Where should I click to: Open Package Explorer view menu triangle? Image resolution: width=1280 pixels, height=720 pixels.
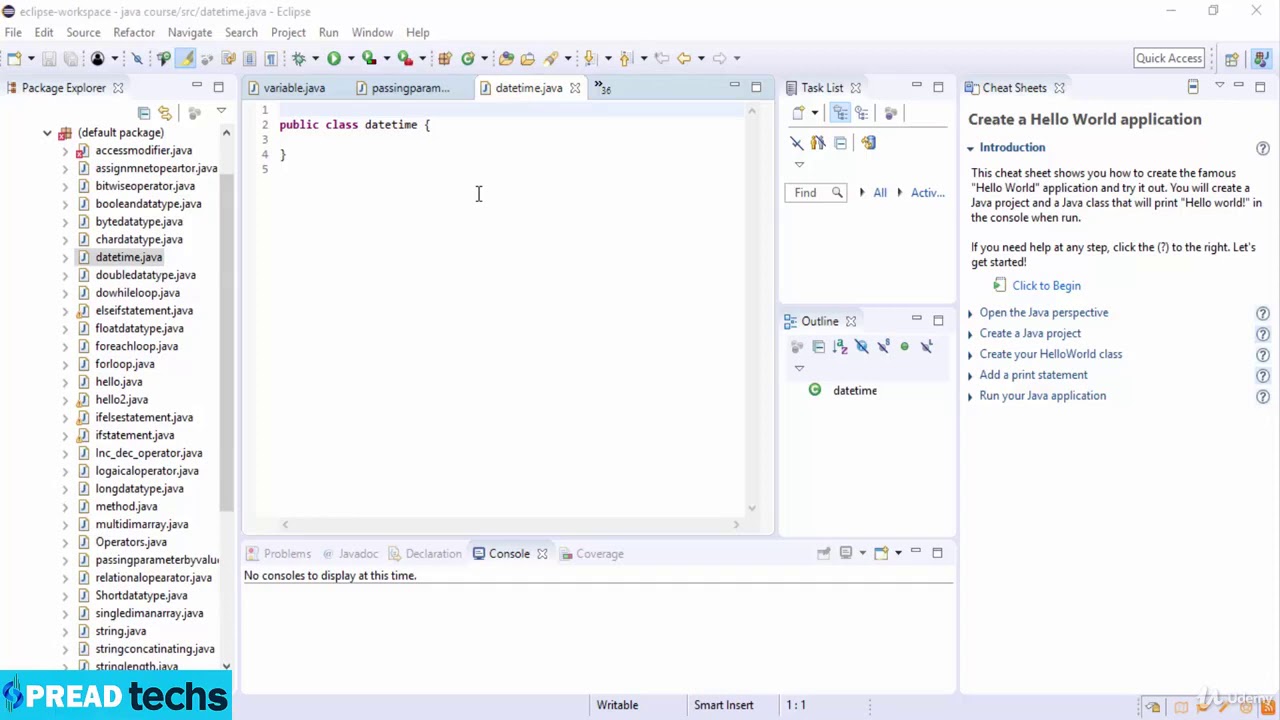click(x=221, y=112)
